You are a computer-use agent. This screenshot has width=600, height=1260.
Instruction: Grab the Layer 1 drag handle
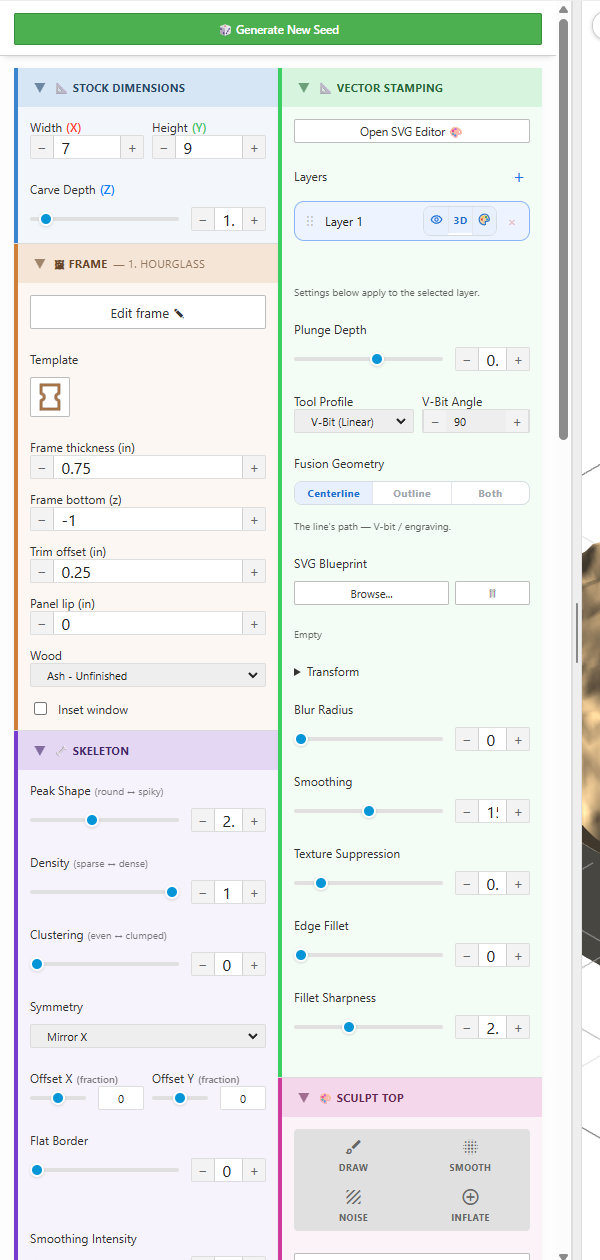310,221
